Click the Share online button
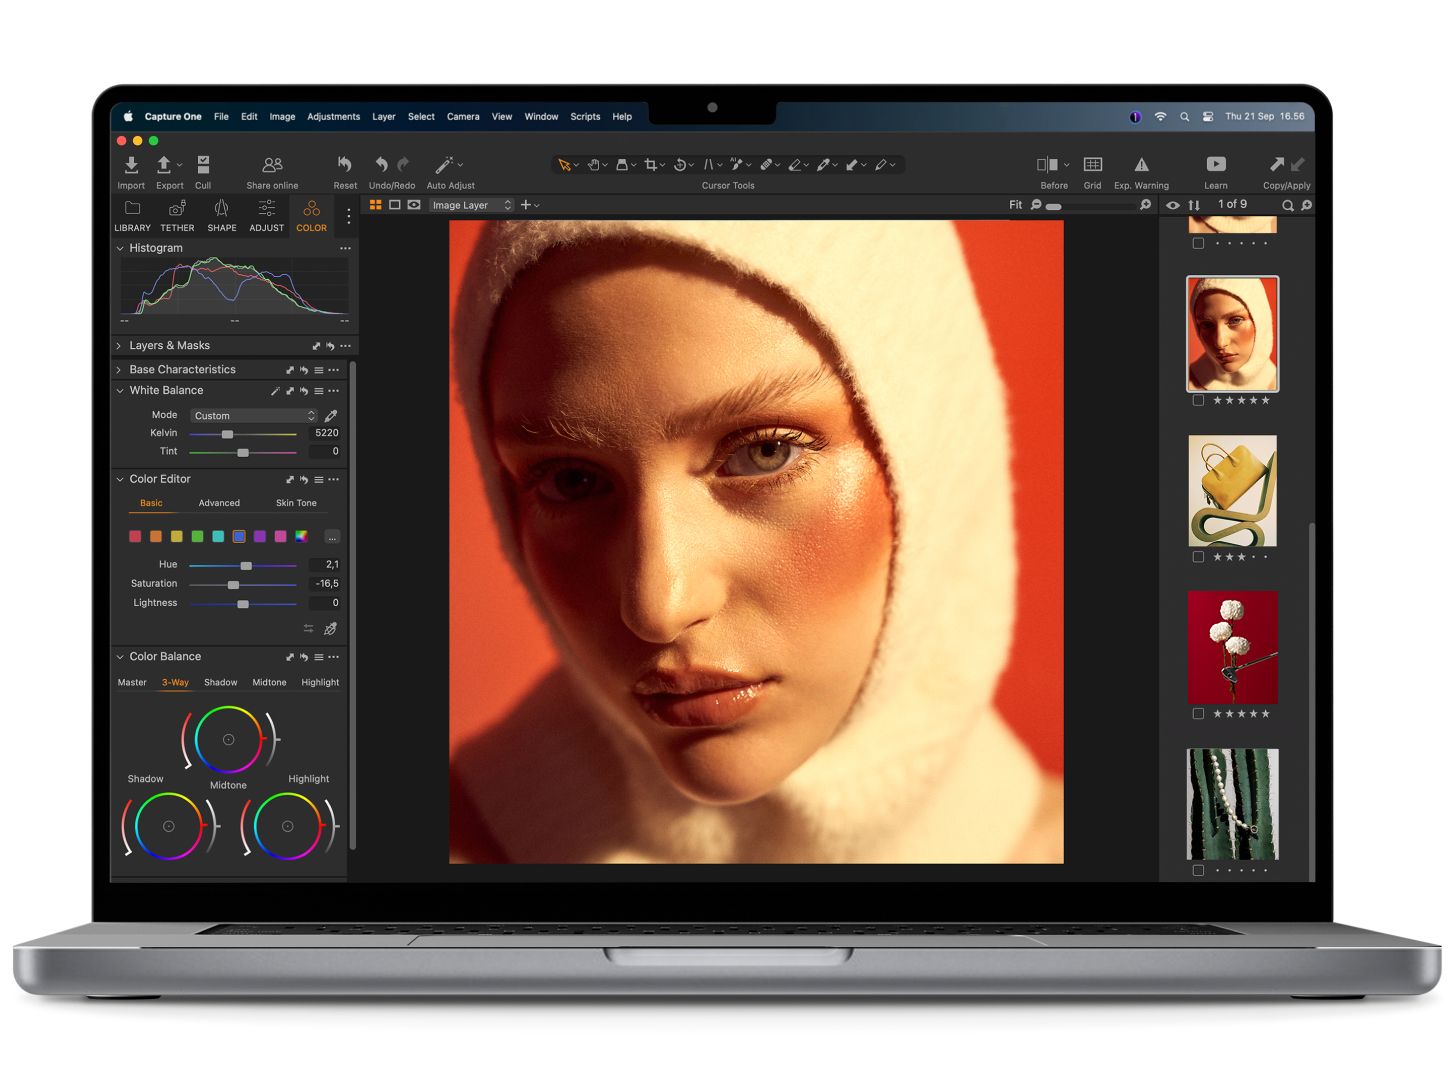The height and width of the screenshot is (1092, 1456). 272,165
